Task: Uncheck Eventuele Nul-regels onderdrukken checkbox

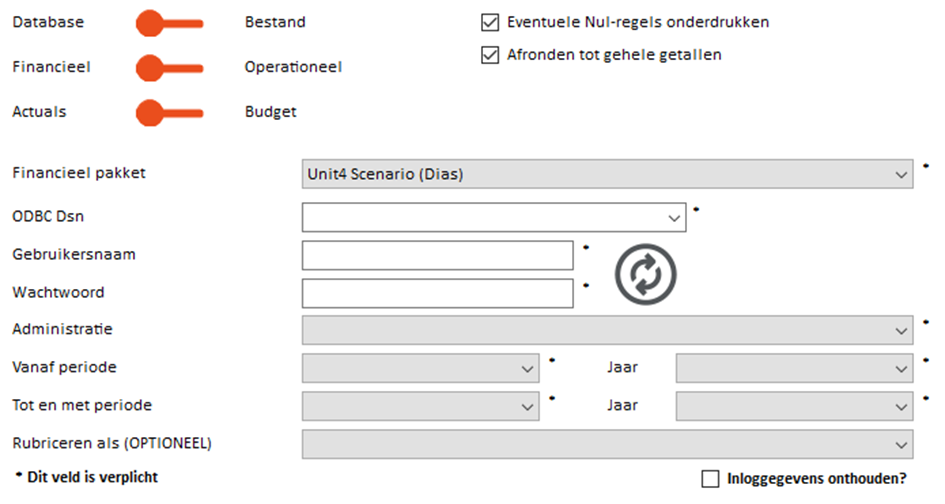Action: [490, 22]
